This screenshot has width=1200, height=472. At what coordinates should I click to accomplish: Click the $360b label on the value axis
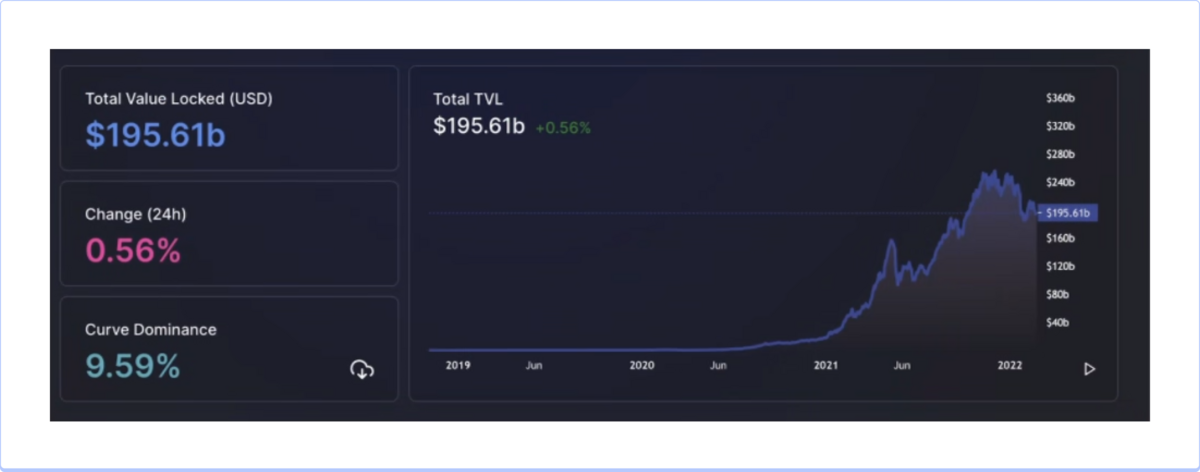(1060, 98)
